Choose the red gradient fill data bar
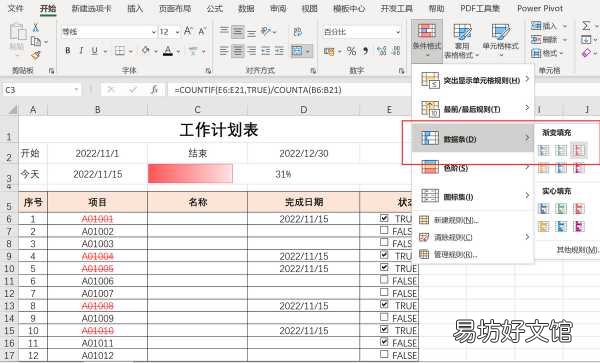The width and height of the screenshot is (600, 363). tap(579, 150)
